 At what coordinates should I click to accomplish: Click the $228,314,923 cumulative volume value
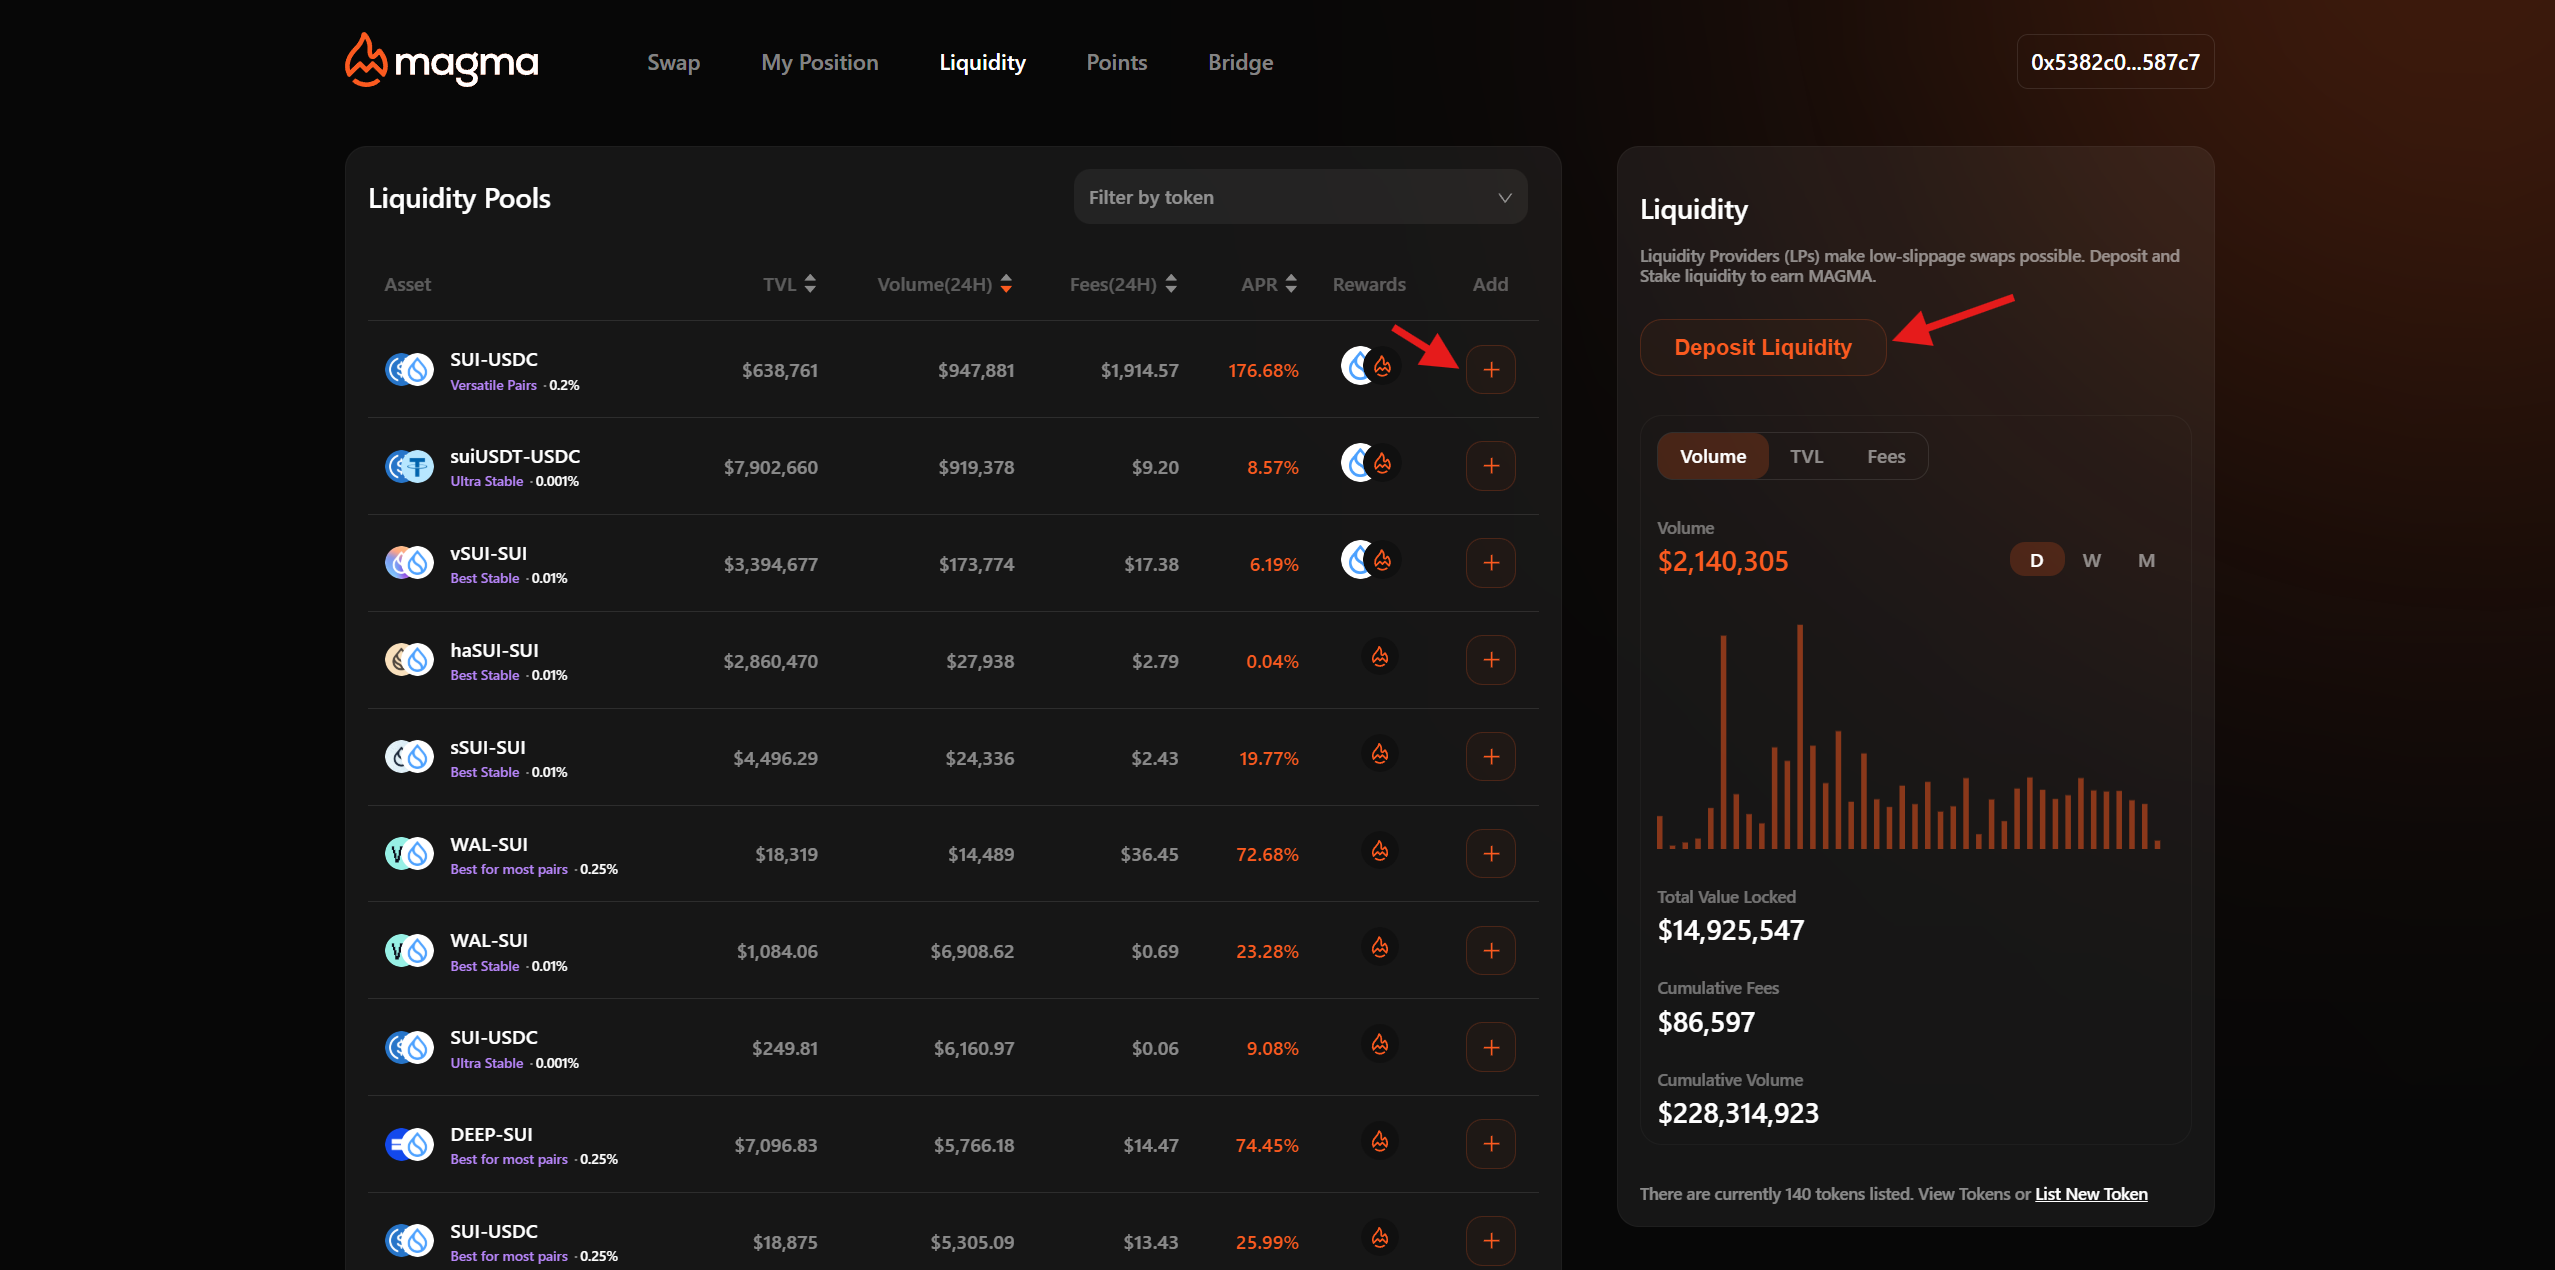pos(1738,1113)
